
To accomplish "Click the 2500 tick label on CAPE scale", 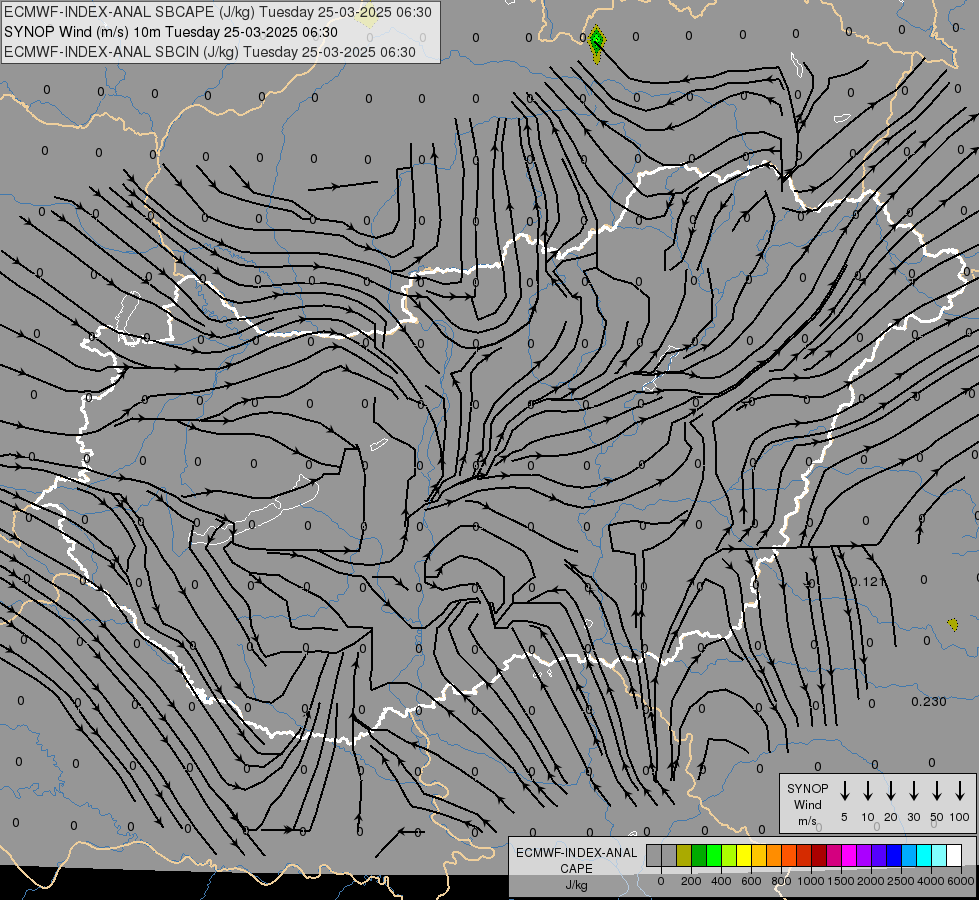I will coord(901,881).
